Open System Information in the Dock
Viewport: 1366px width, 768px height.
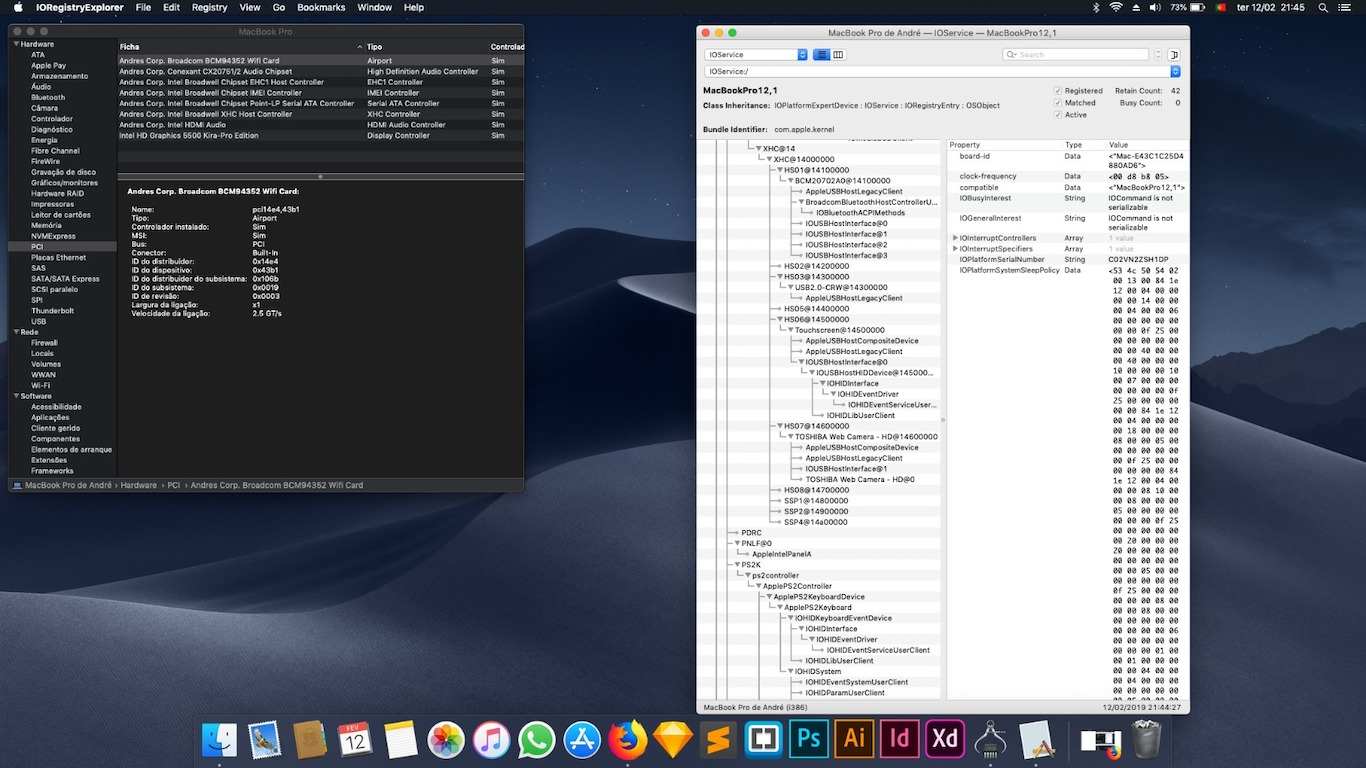[x=990, y=740]
